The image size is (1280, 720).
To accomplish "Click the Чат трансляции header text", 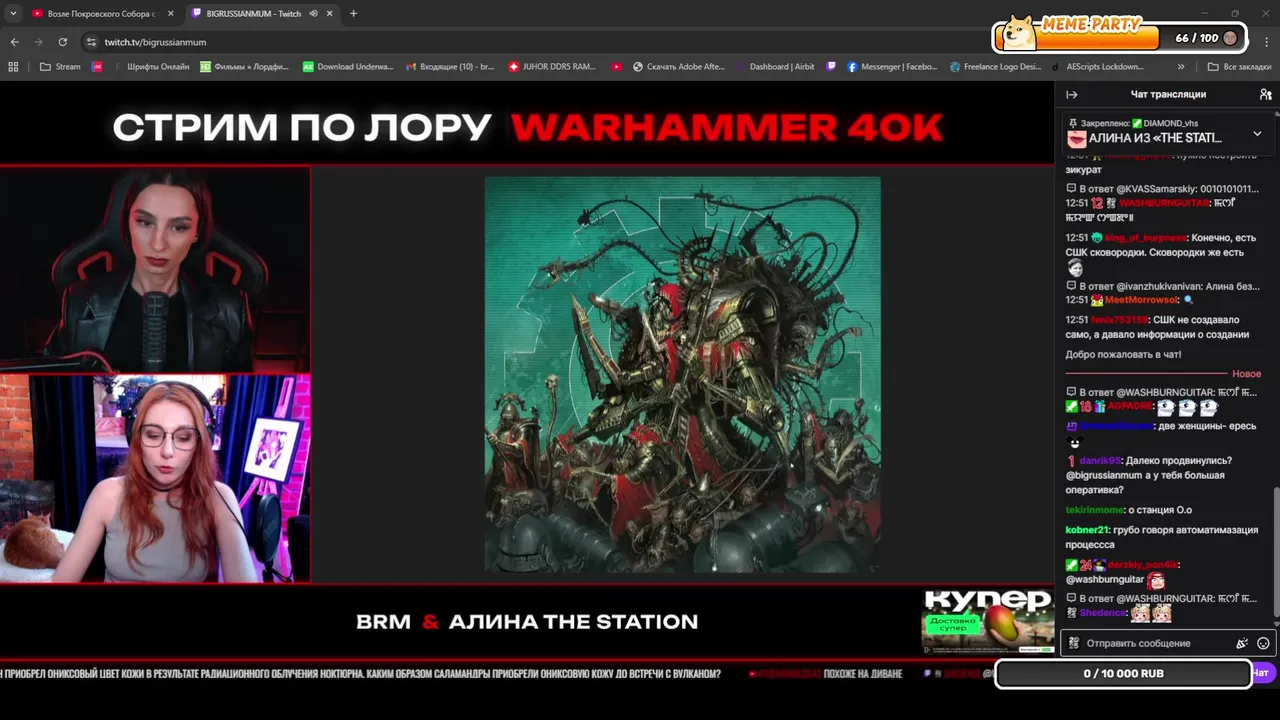I will tap(1168, 94).
